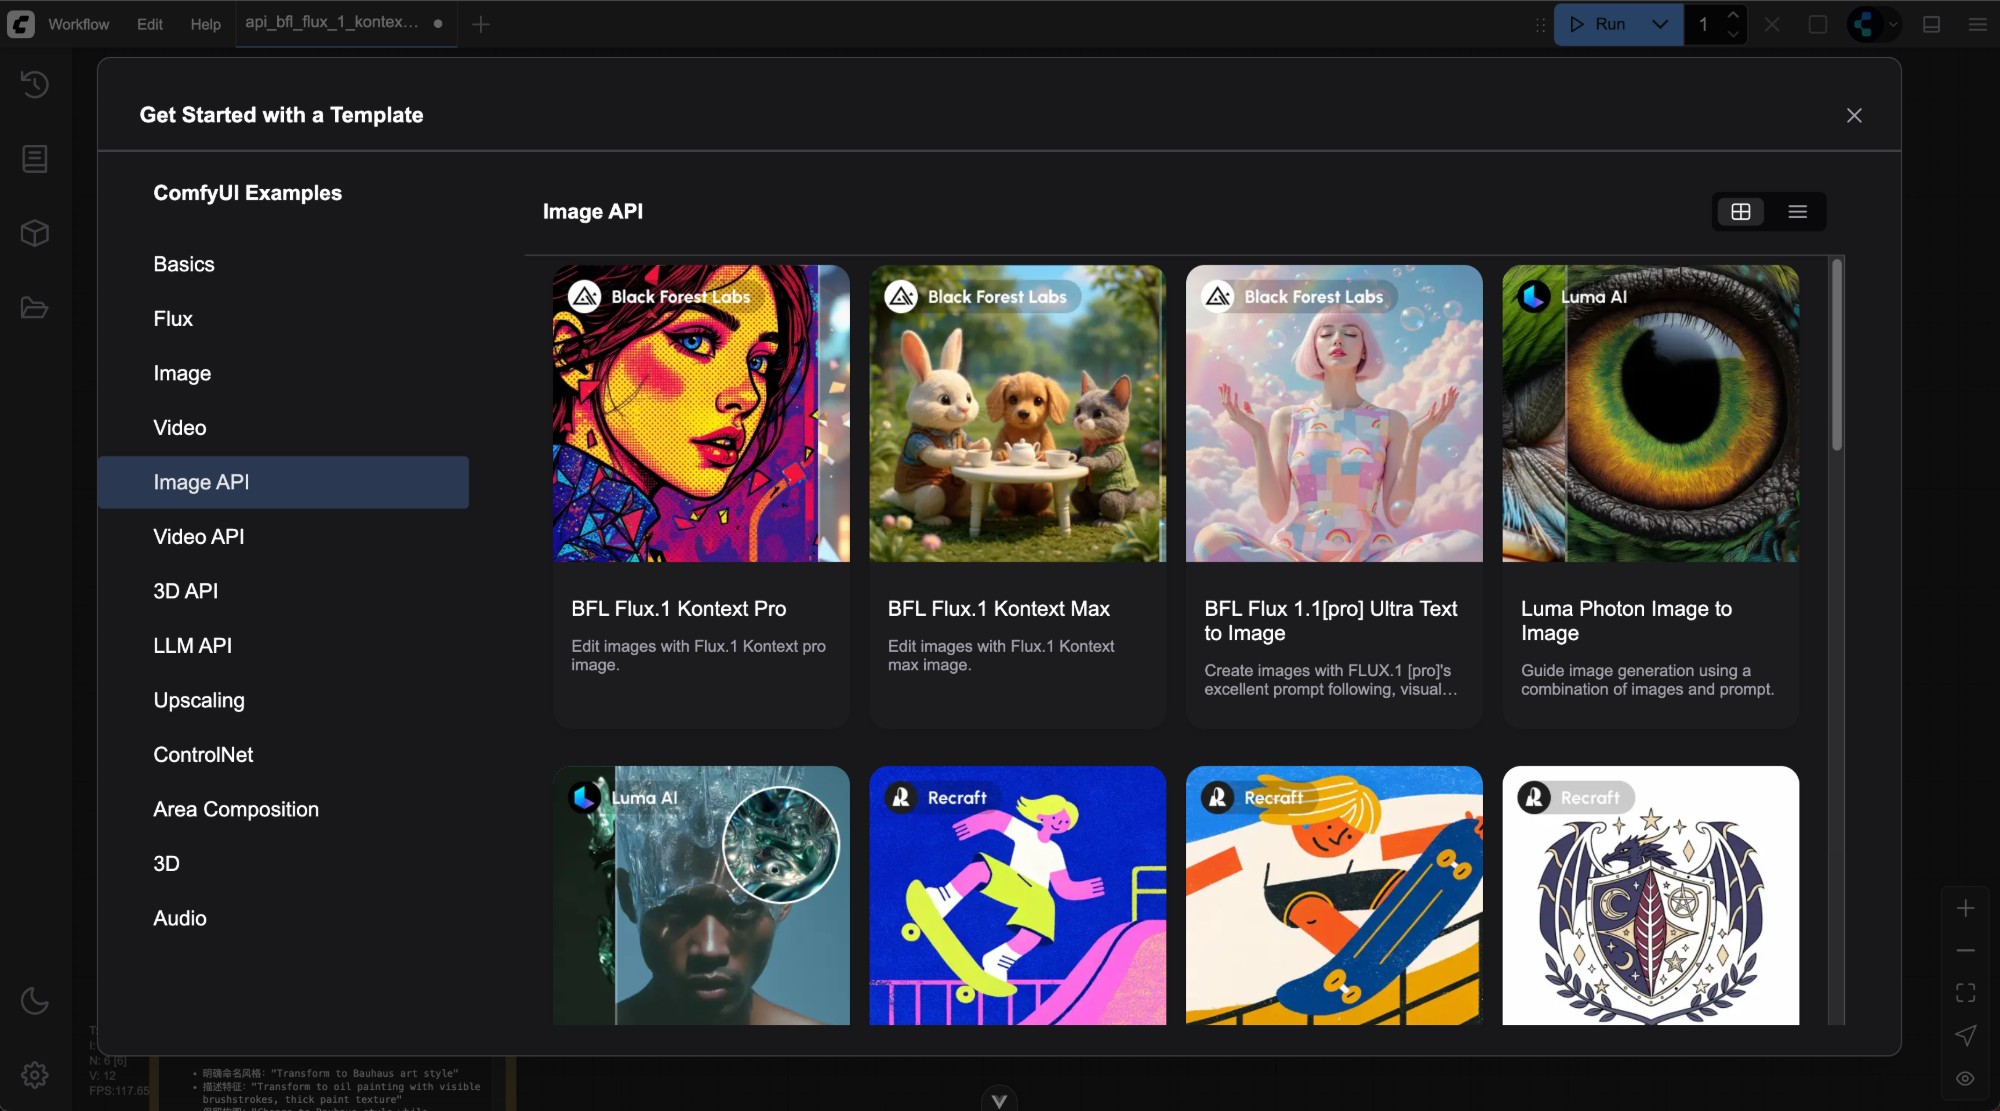This screenshot has width=2000, height=1111.
Task: Open the Workflow menu
Action: (x=79, y=24)
